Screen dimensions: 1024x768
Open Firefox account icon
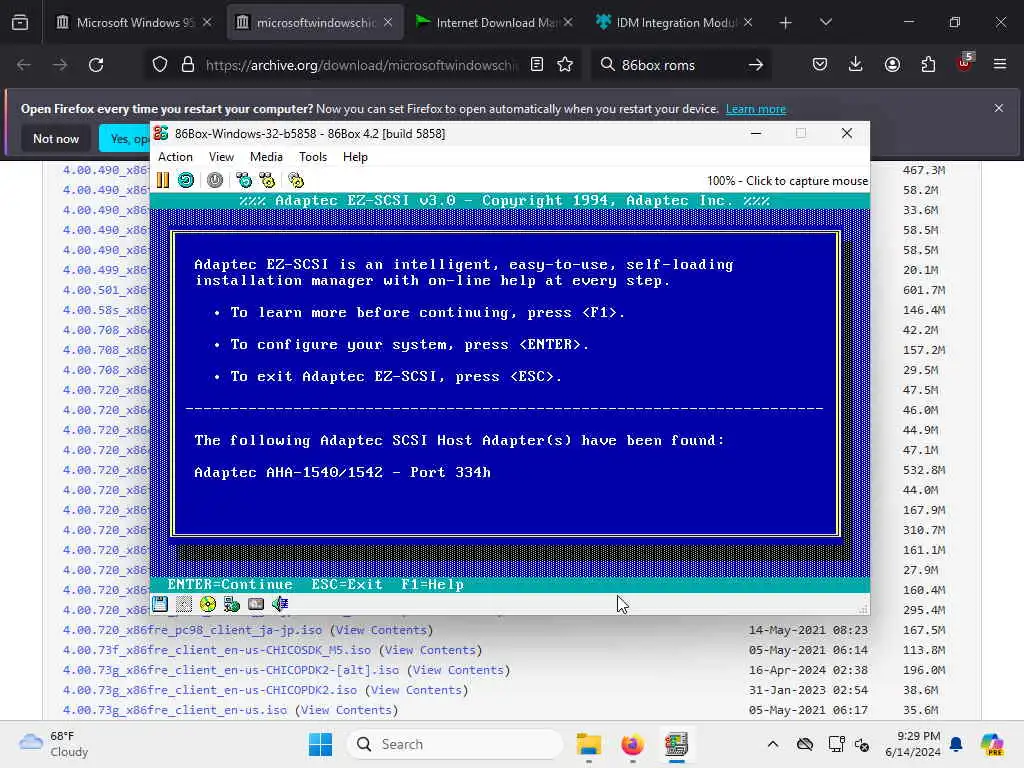coord(892,65)
